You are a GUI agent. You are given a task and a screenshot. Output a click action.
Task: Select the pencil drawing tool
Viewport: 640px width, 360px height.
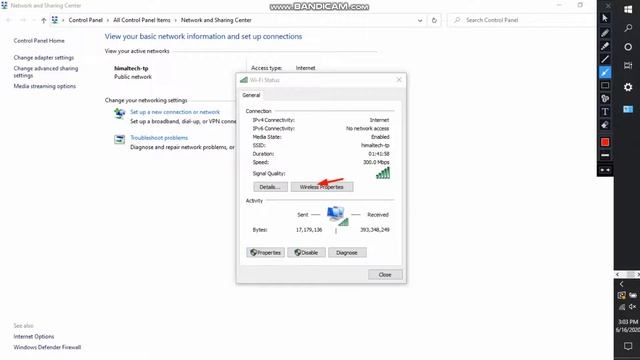(x=605, y=33)
